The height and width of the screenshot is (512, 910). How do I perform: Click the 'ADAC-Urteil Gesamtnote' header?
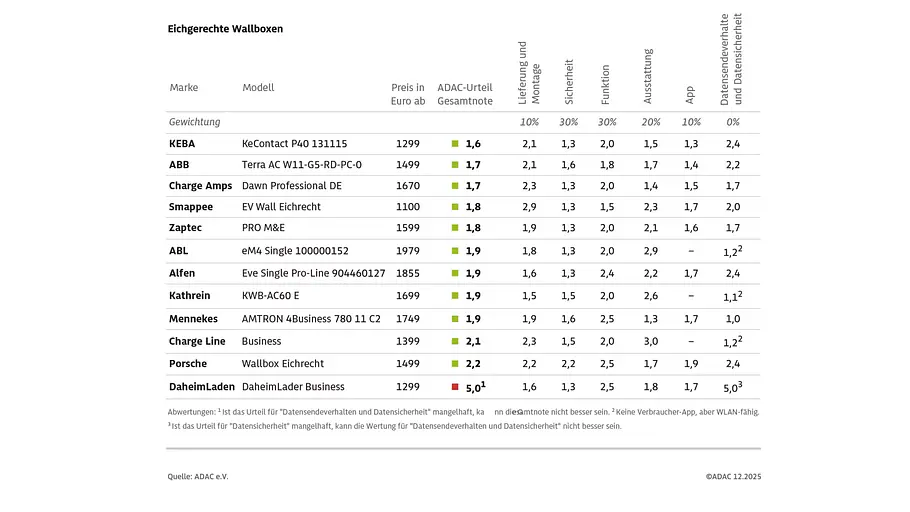pyautogui.click(x=465, y=94)
